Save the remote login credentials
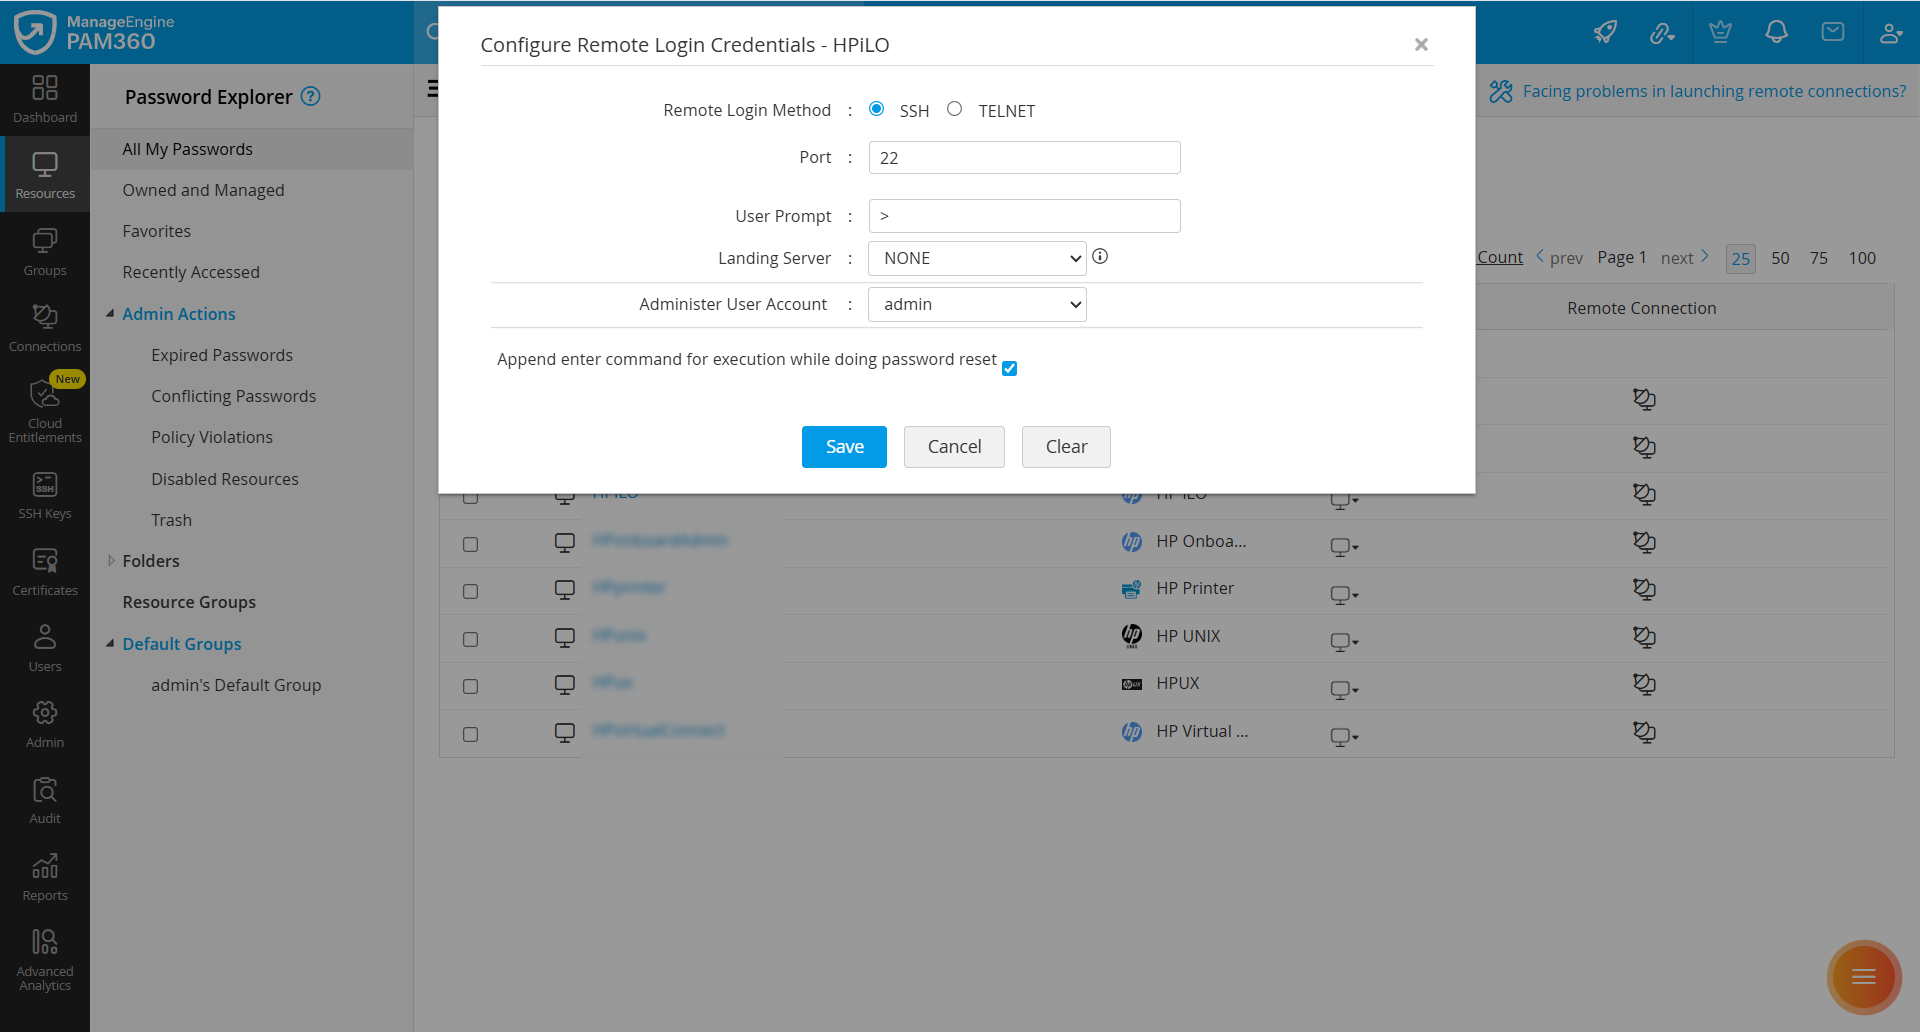The height and width of the screenshot is (1032, 1920). coord(844,447)
